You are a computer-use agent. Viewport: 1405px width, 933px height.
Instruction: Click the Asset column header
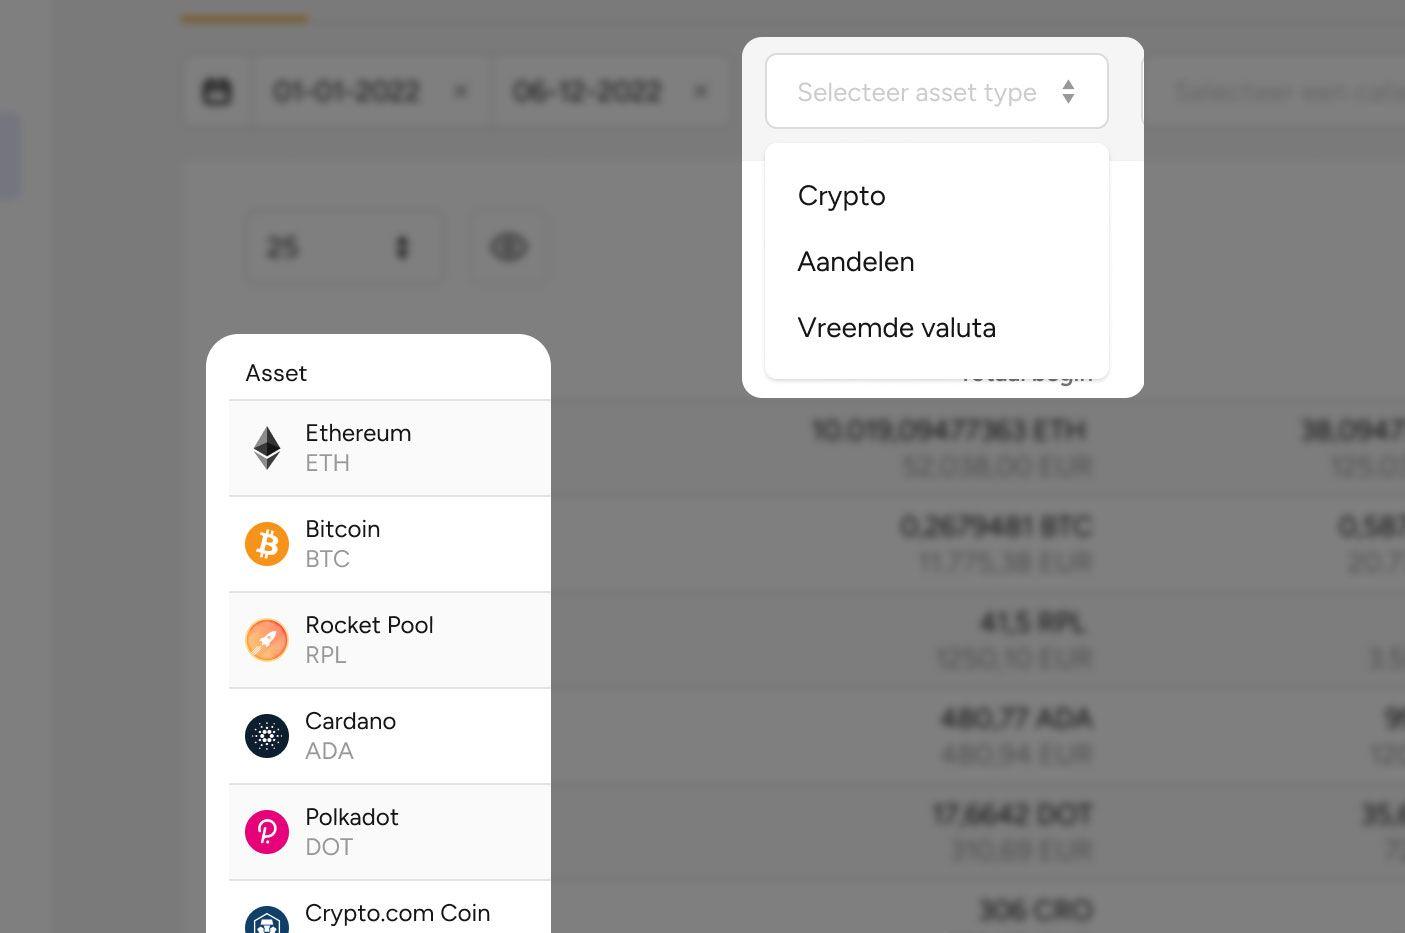click(276, 373)
